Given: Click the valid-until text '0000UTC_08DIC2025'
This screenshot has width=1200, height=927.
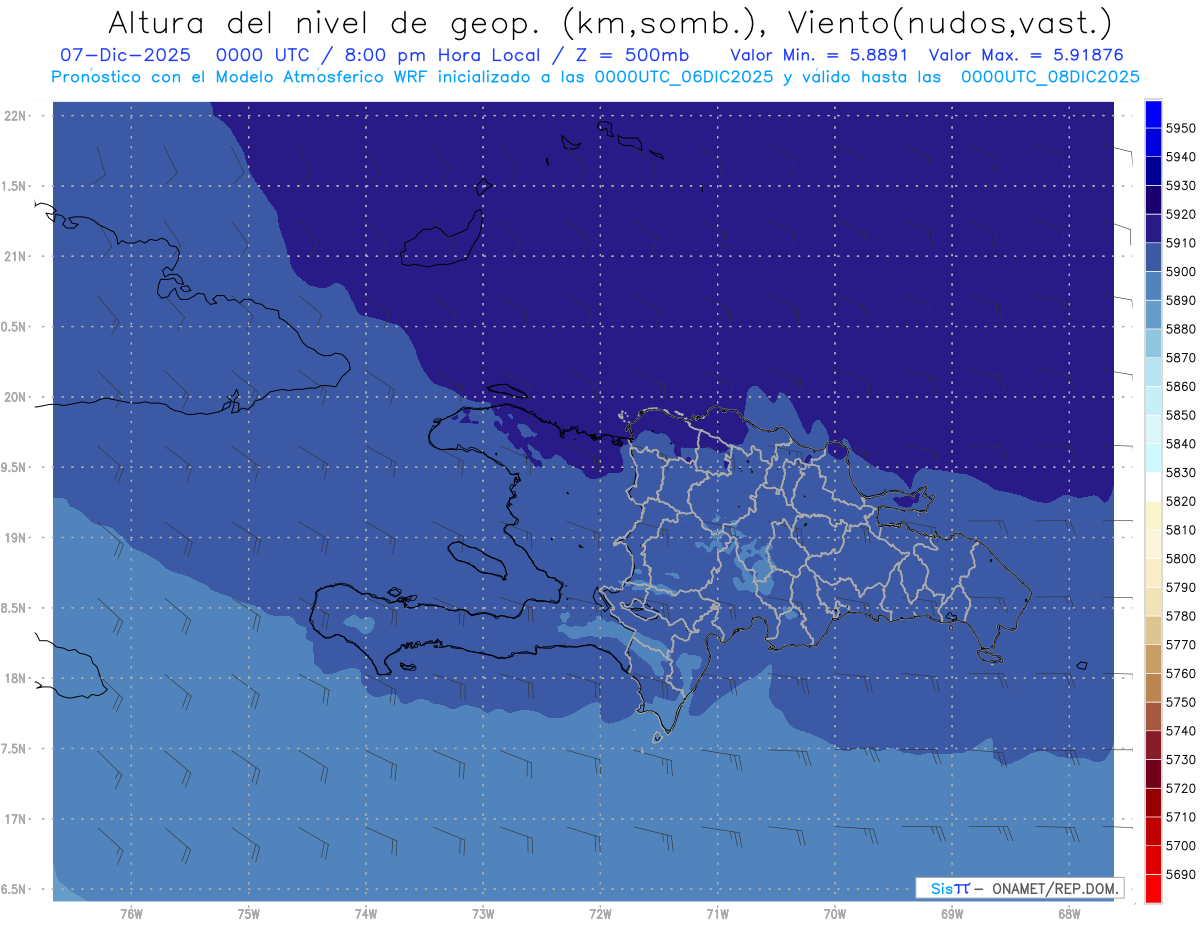Looking at the screenshot, I should pos(1050,77).
